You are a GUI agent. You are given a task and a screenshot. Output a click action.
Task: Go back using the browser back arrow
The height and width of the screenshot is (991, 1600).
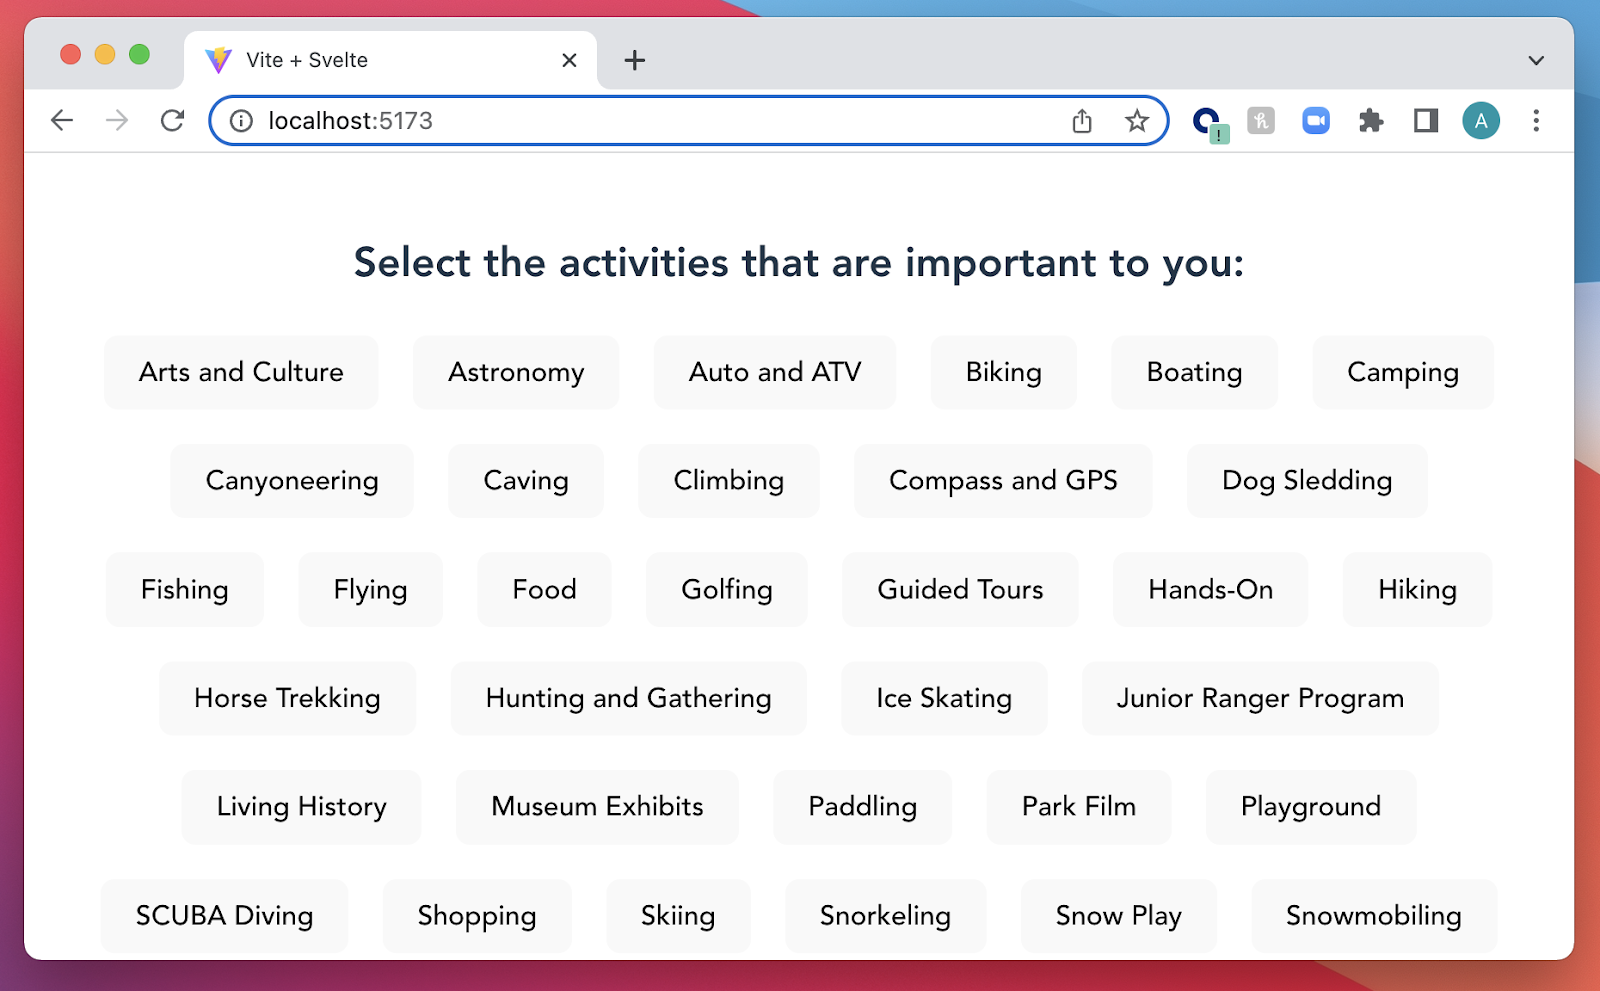pos(62,121)
